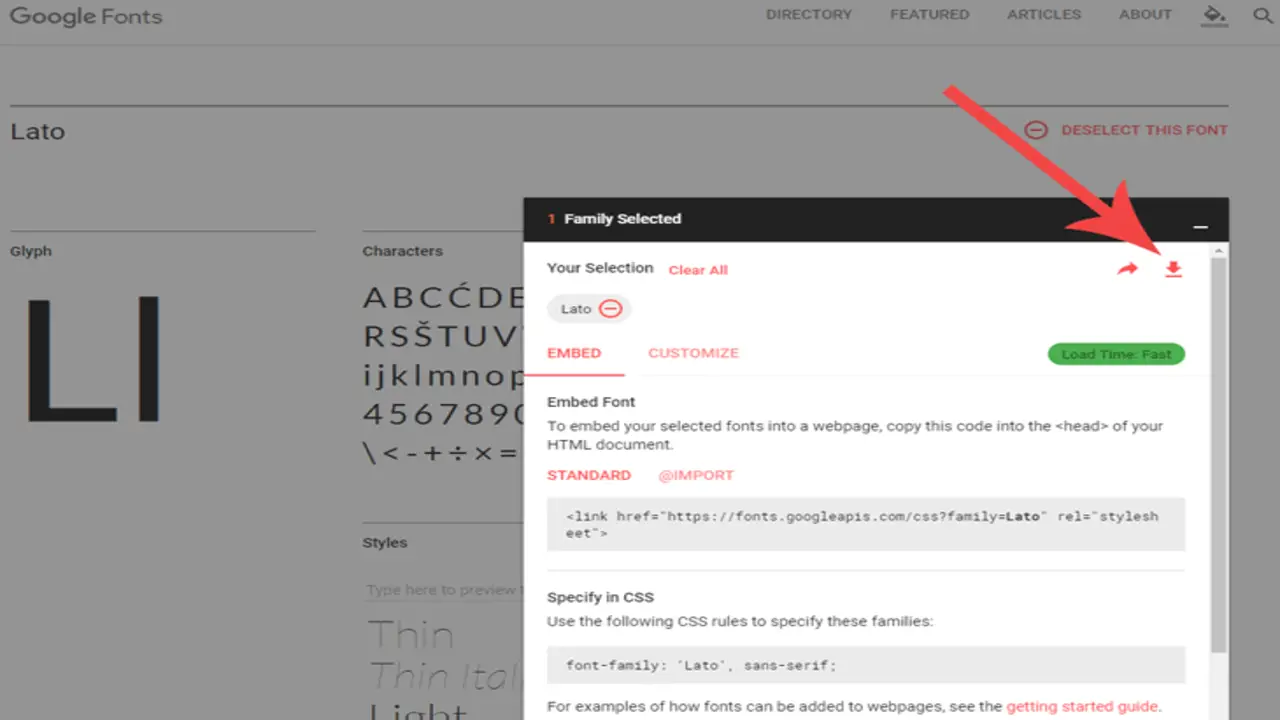Open the search magnifier icon

[1262, 15]
